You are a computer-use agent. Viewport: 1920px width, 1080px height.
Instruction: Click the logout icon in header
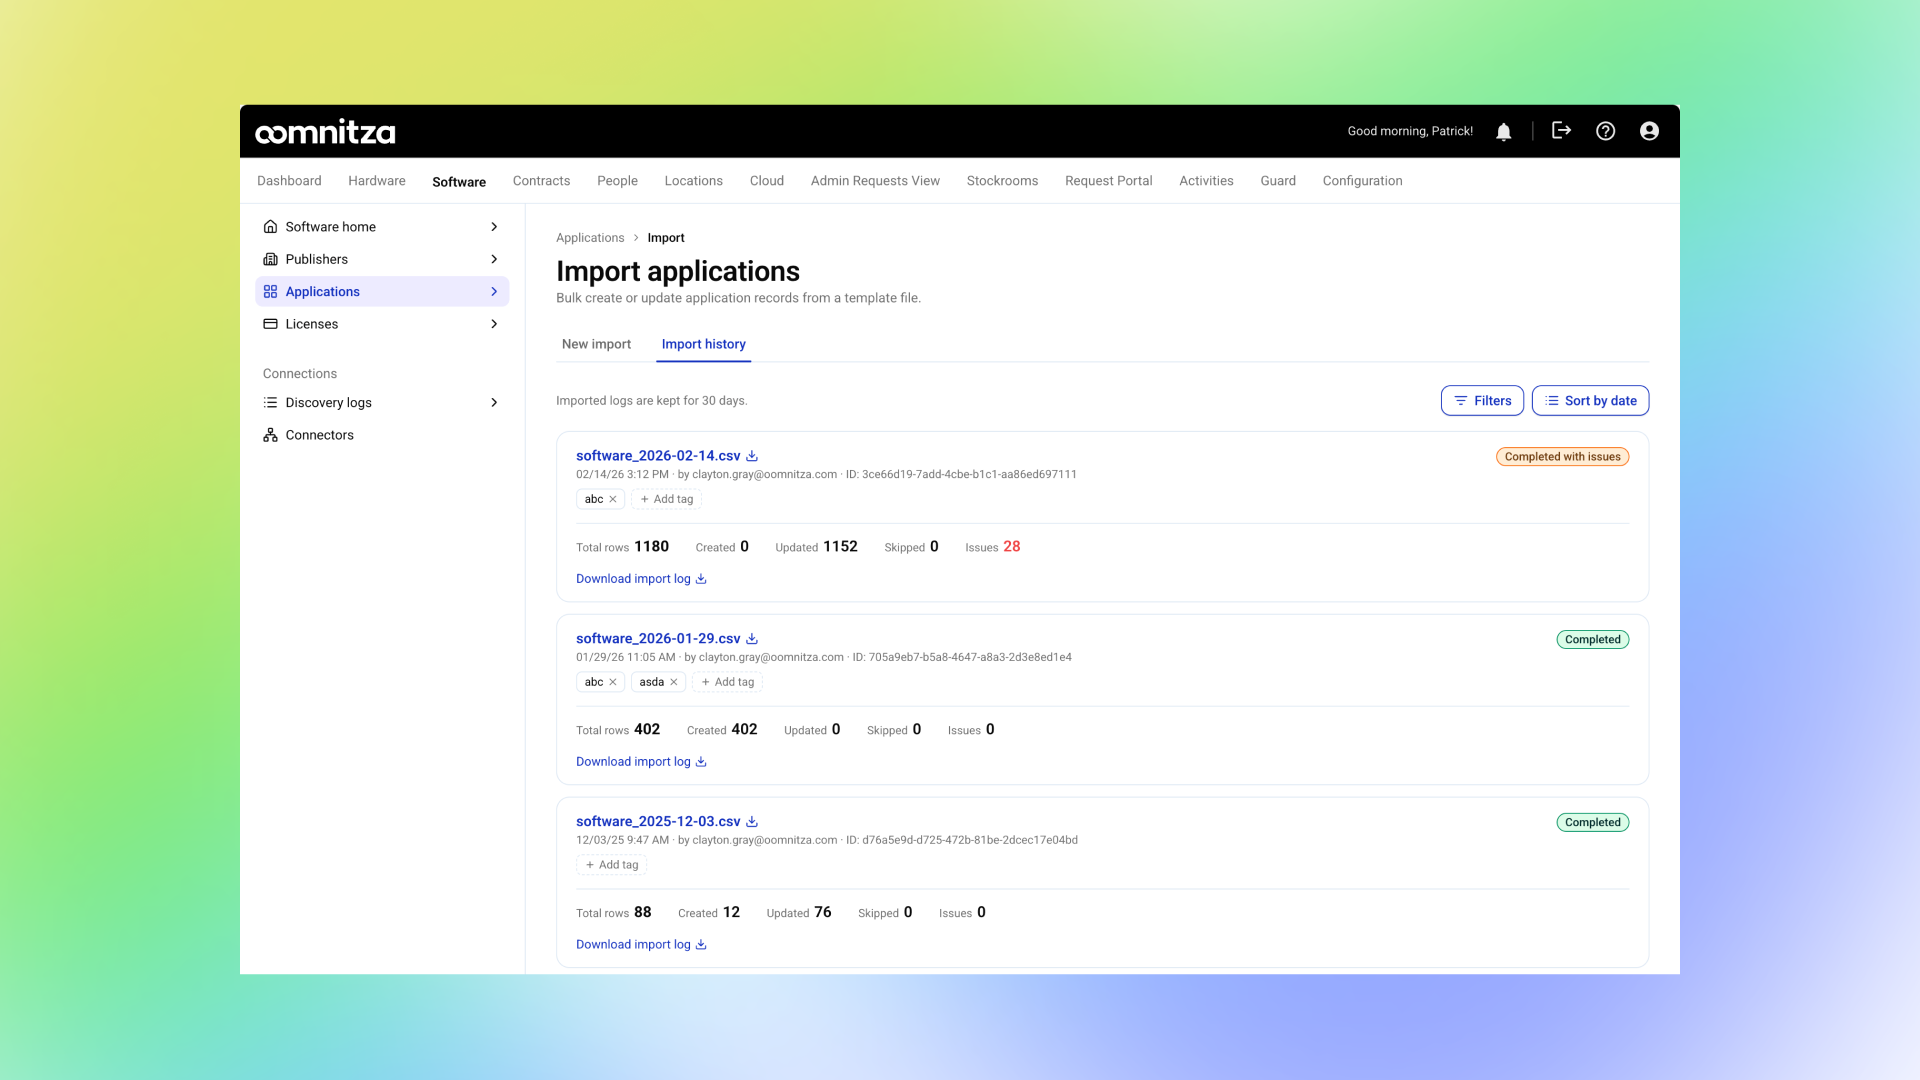pyautogui.click(x=1561, y=130)
